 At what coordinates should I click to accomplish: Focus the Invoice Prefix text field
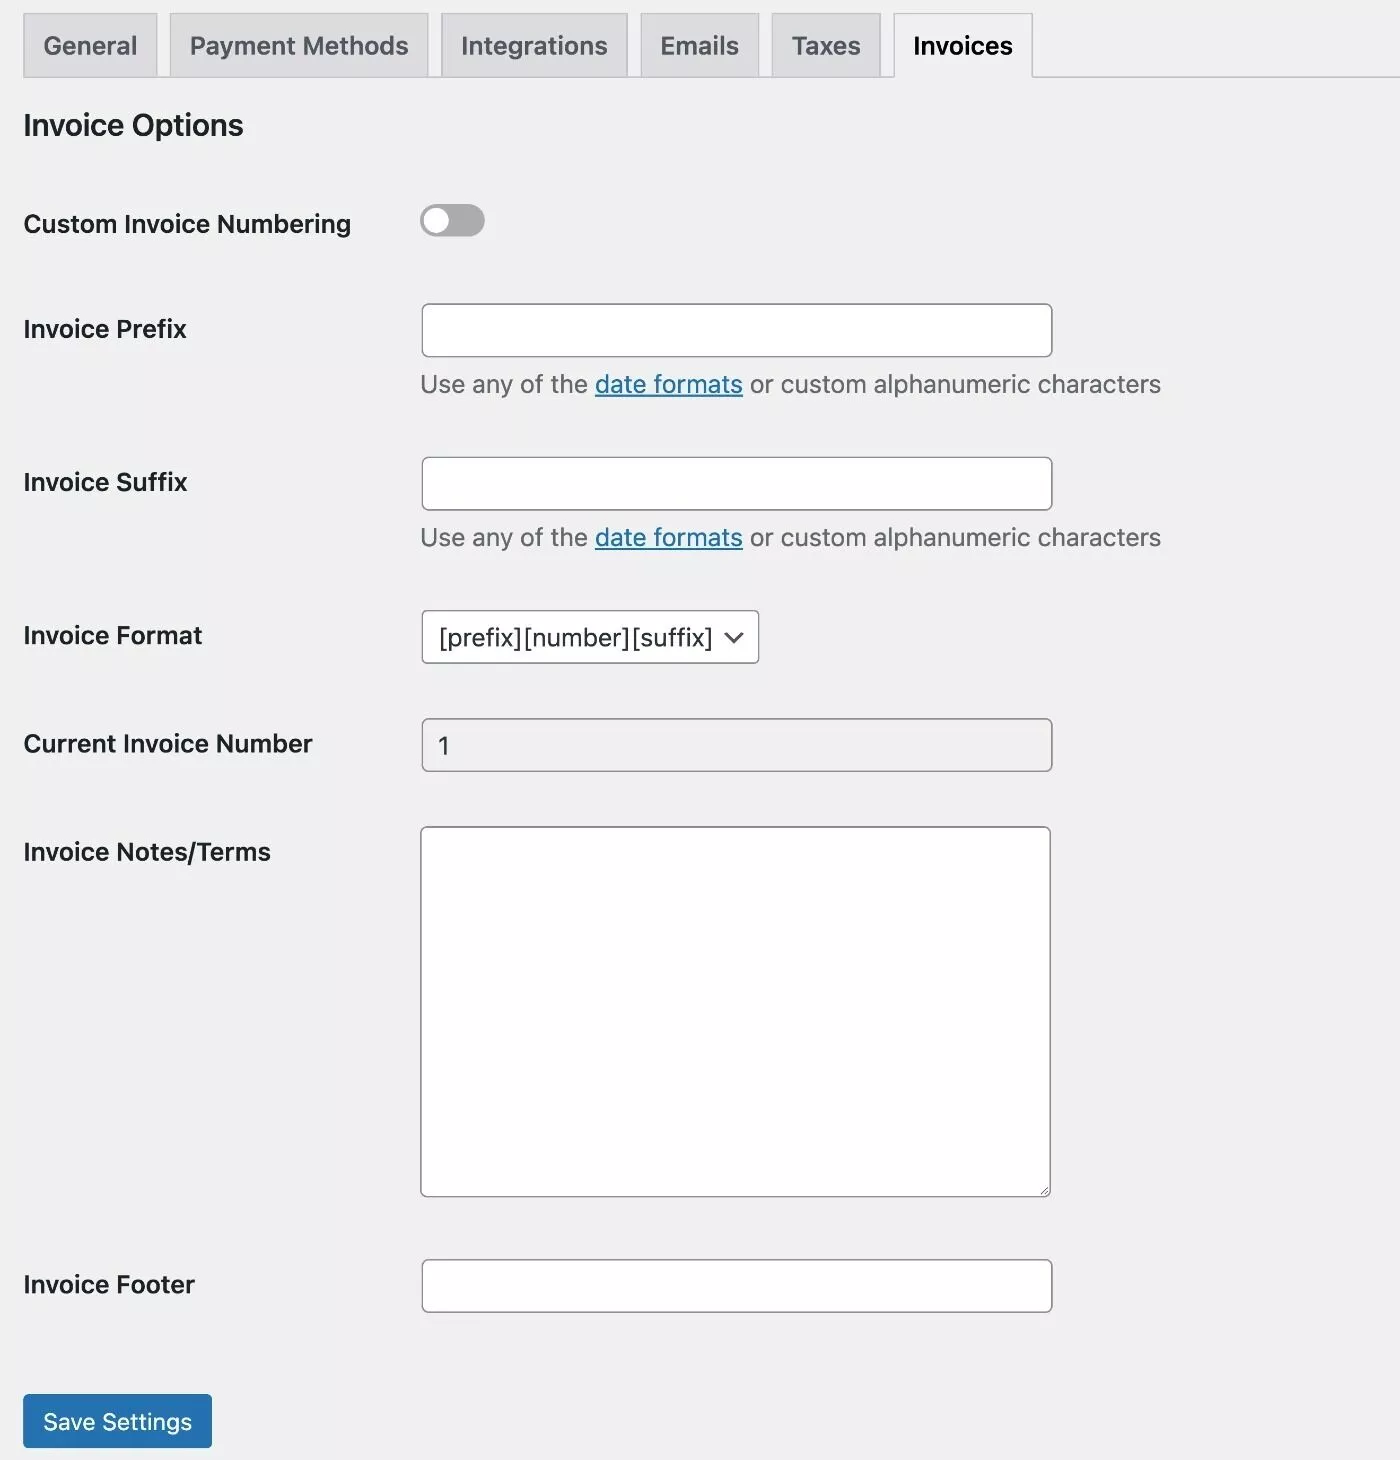pyautogui.click(x=736, y=330)
